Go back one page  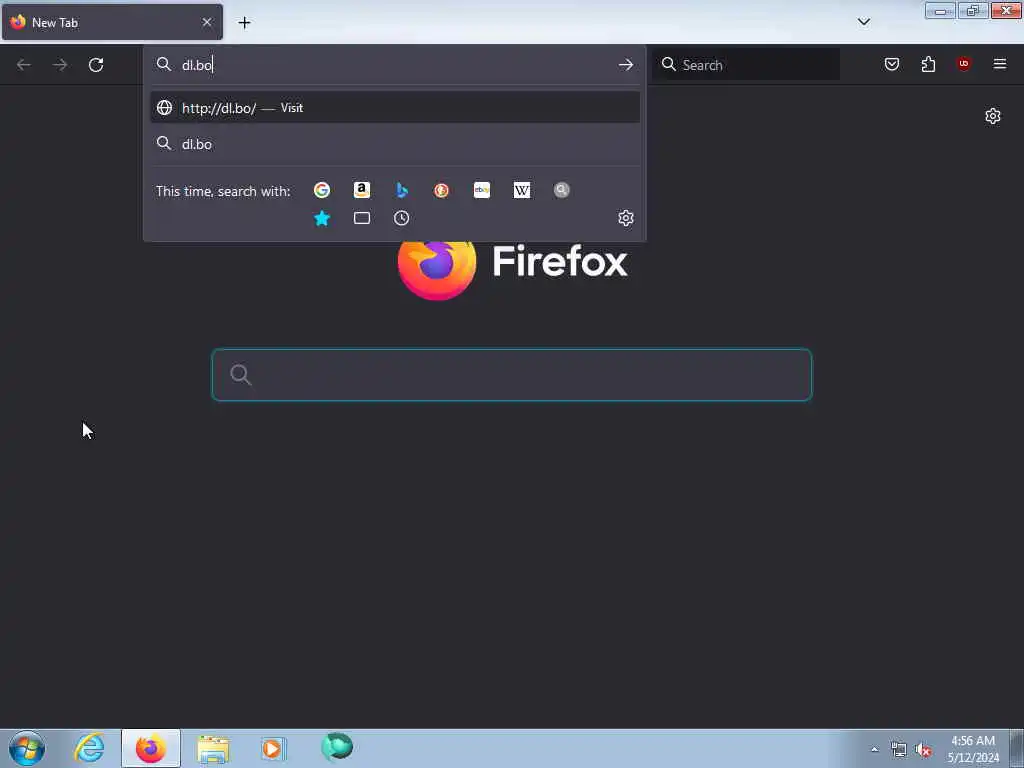tap(24, 65)
